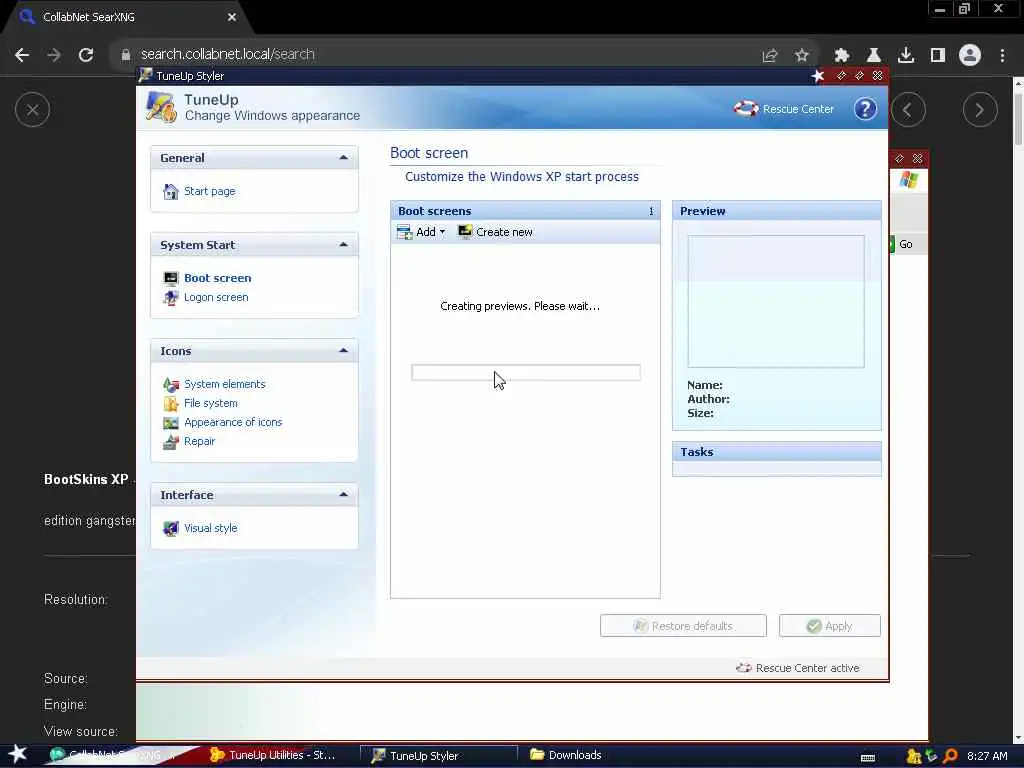Click the icon beside Logon screen
This screenshot has height=768, width=1024.
[170, 298]
